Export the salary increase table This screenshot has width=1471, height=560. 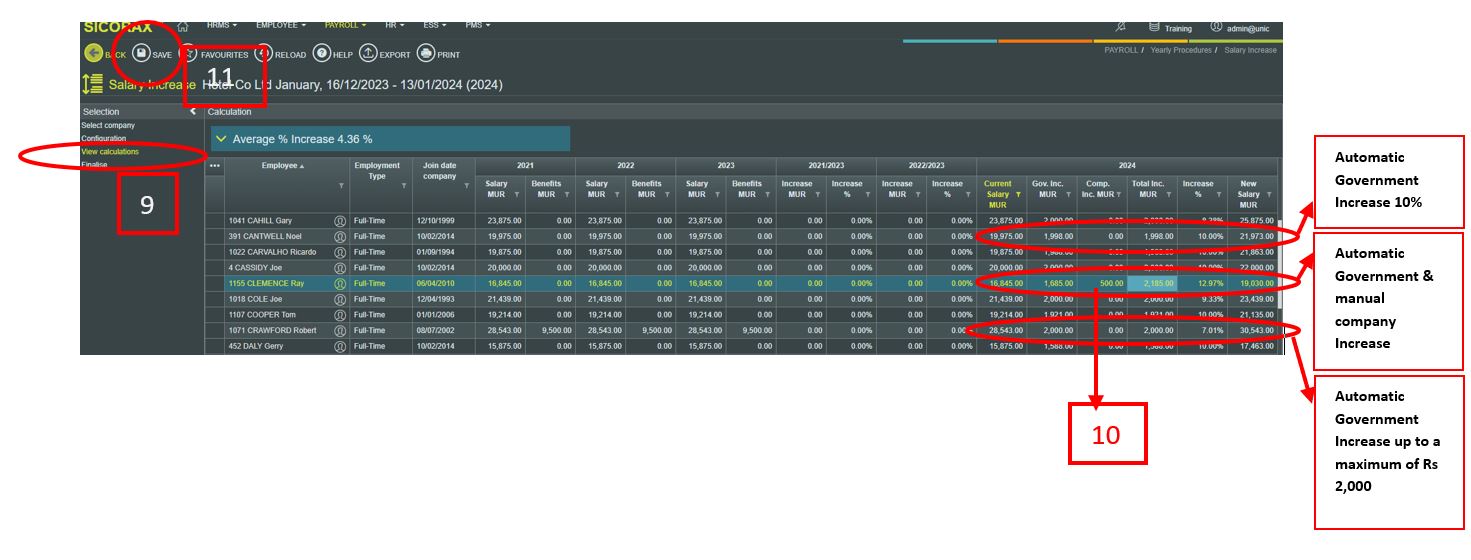(368, 54)
